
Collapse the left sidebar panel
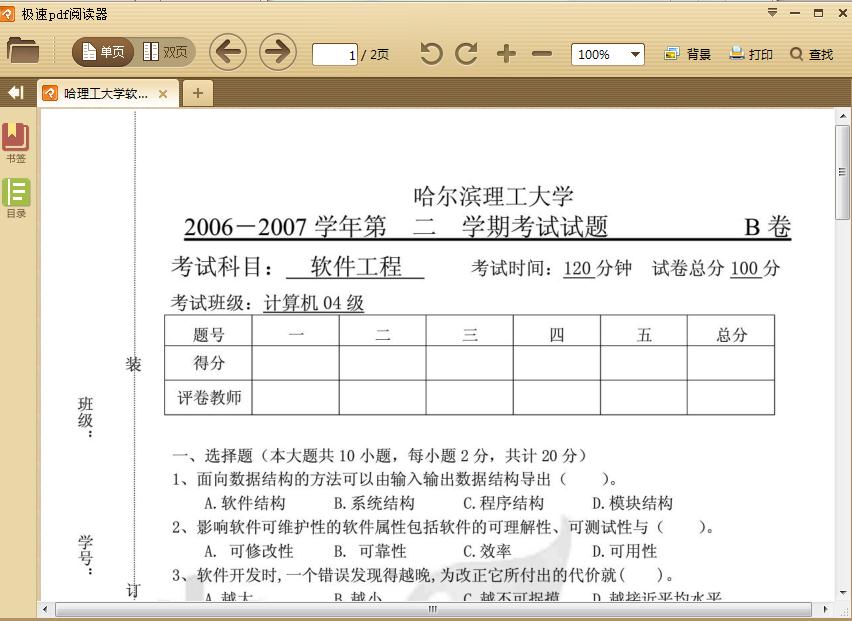(15, 92)
